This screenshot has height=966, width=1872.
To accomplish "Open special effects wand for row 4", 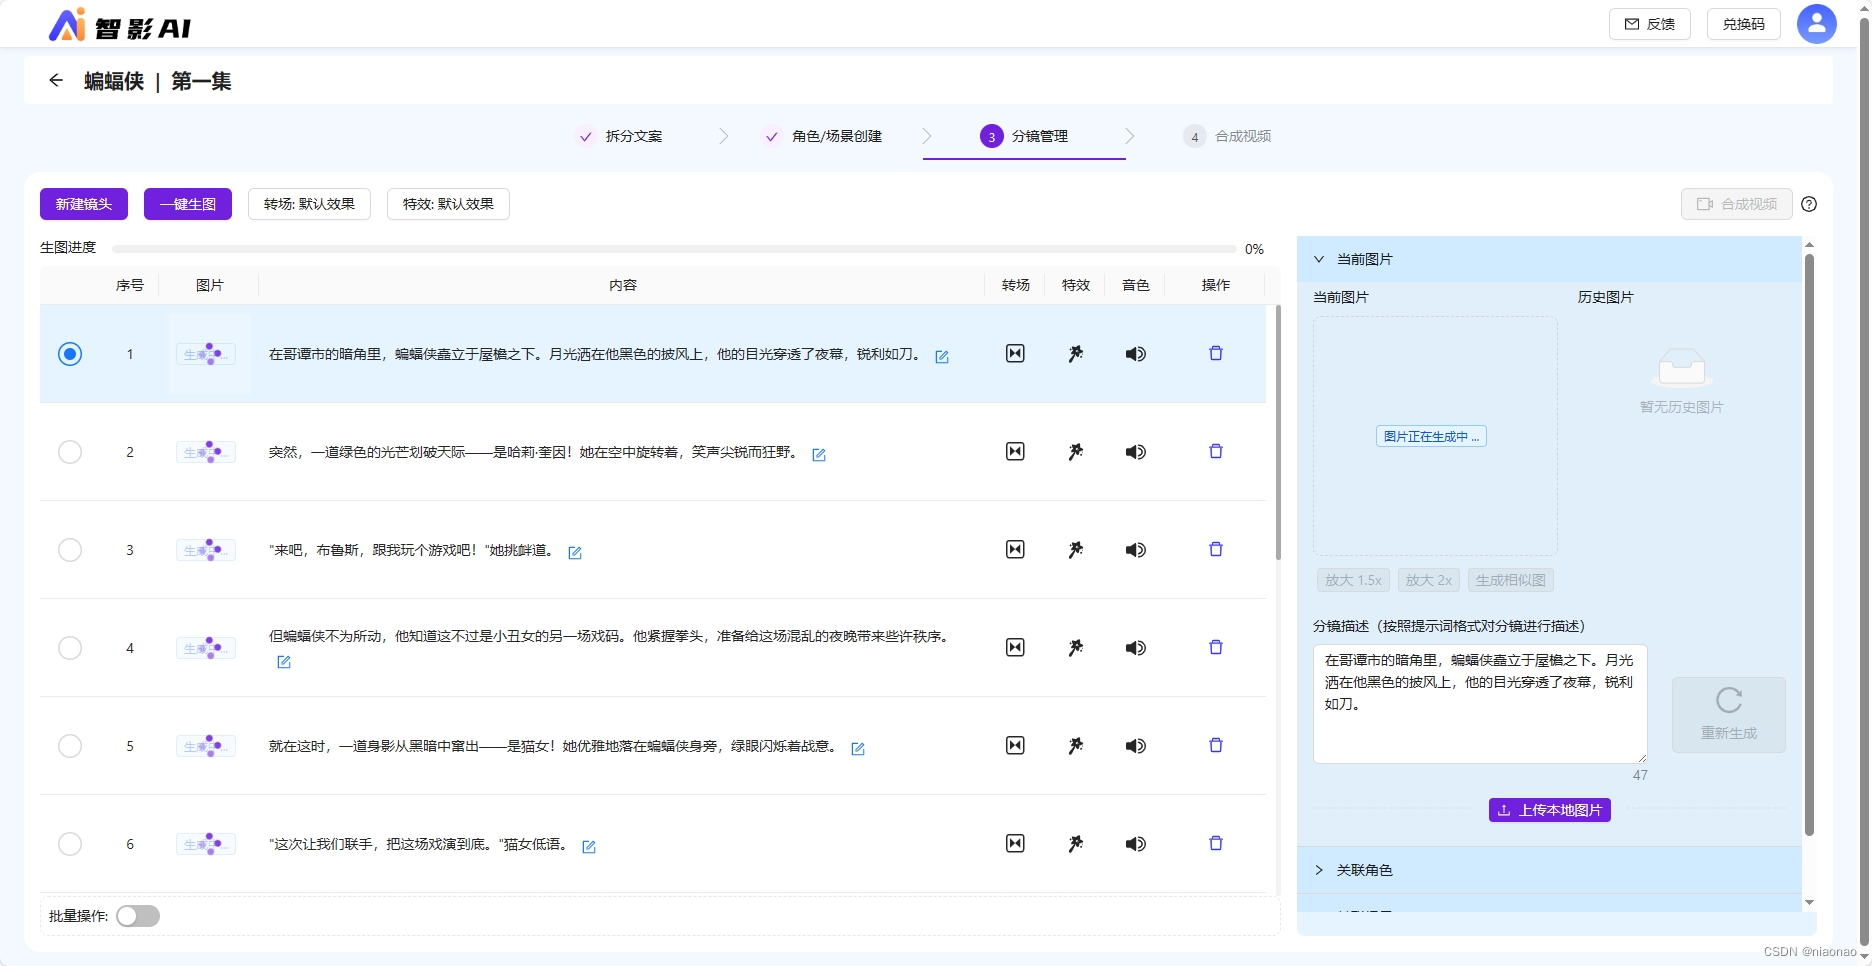I will point(1075,647).
